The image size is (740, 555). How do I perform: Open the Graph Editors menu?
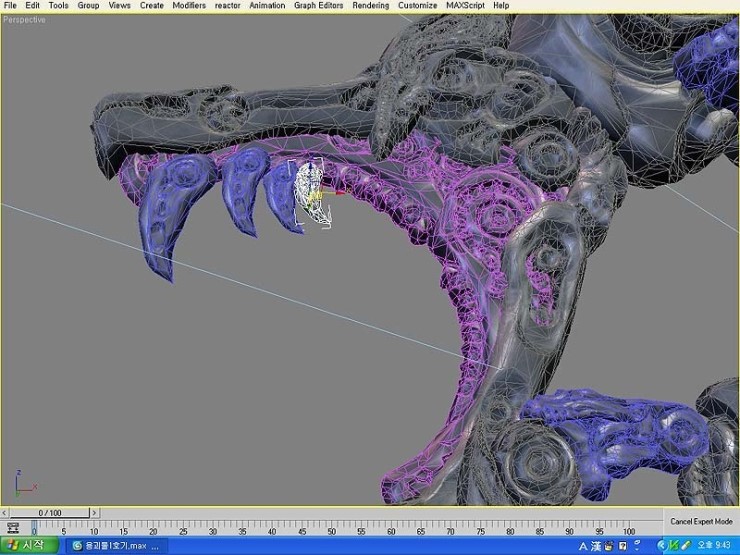pos(319,6)
